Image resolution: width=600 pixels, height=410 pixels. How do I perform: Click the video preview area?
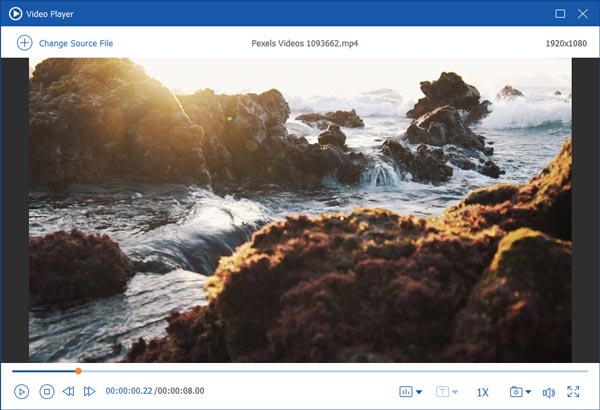300,210
